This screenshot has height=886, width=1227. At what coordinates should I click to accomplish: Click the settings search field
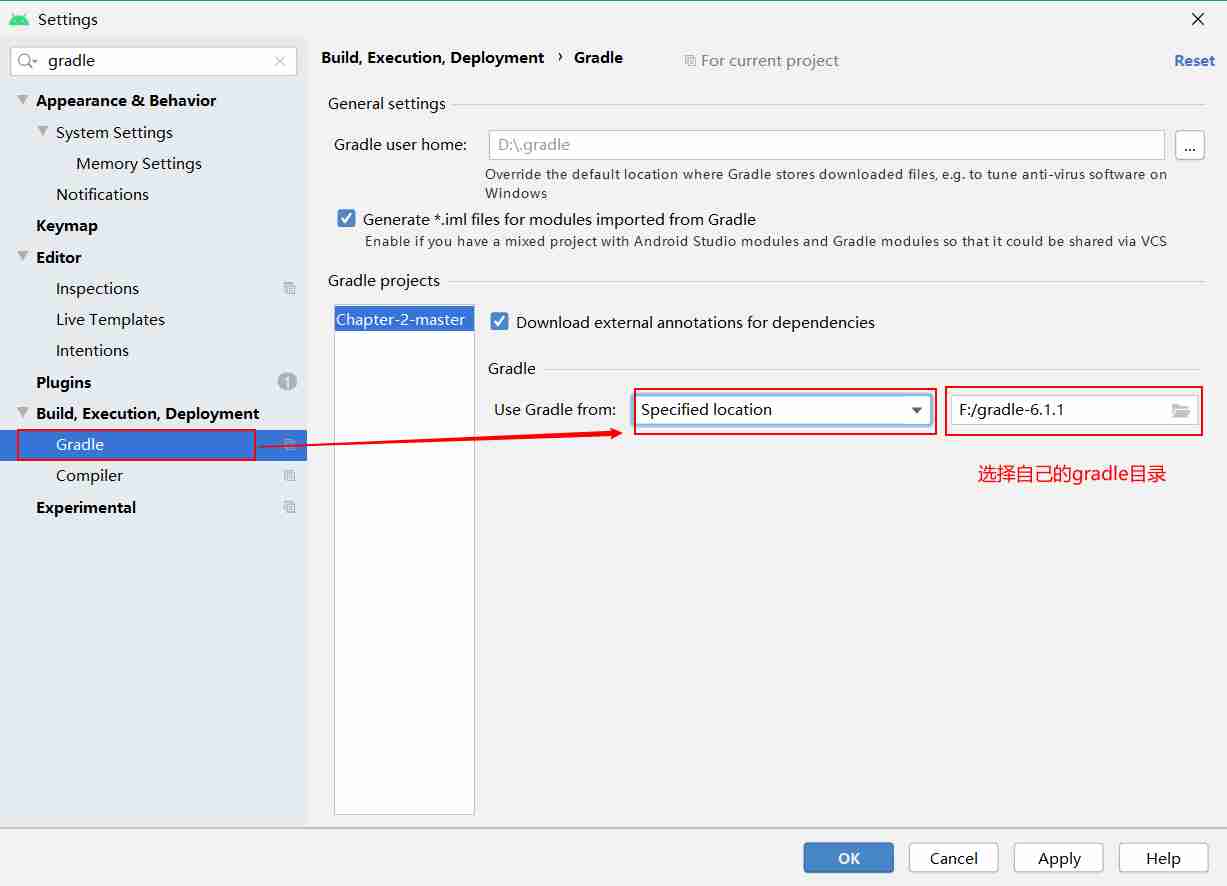[x=154, y=61]
